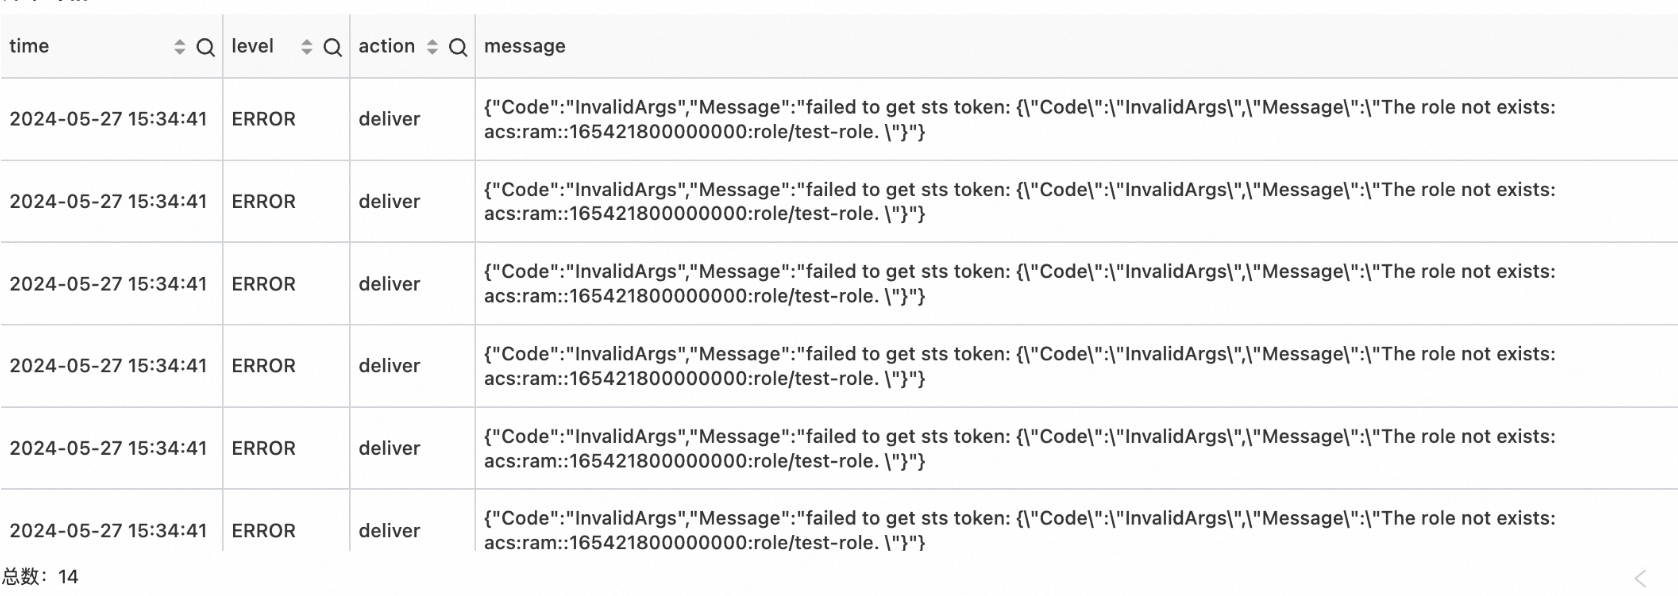The image size is (1678, 596).
Task: Click ERROR level in the fifth row
Action: tap(264, 449)
